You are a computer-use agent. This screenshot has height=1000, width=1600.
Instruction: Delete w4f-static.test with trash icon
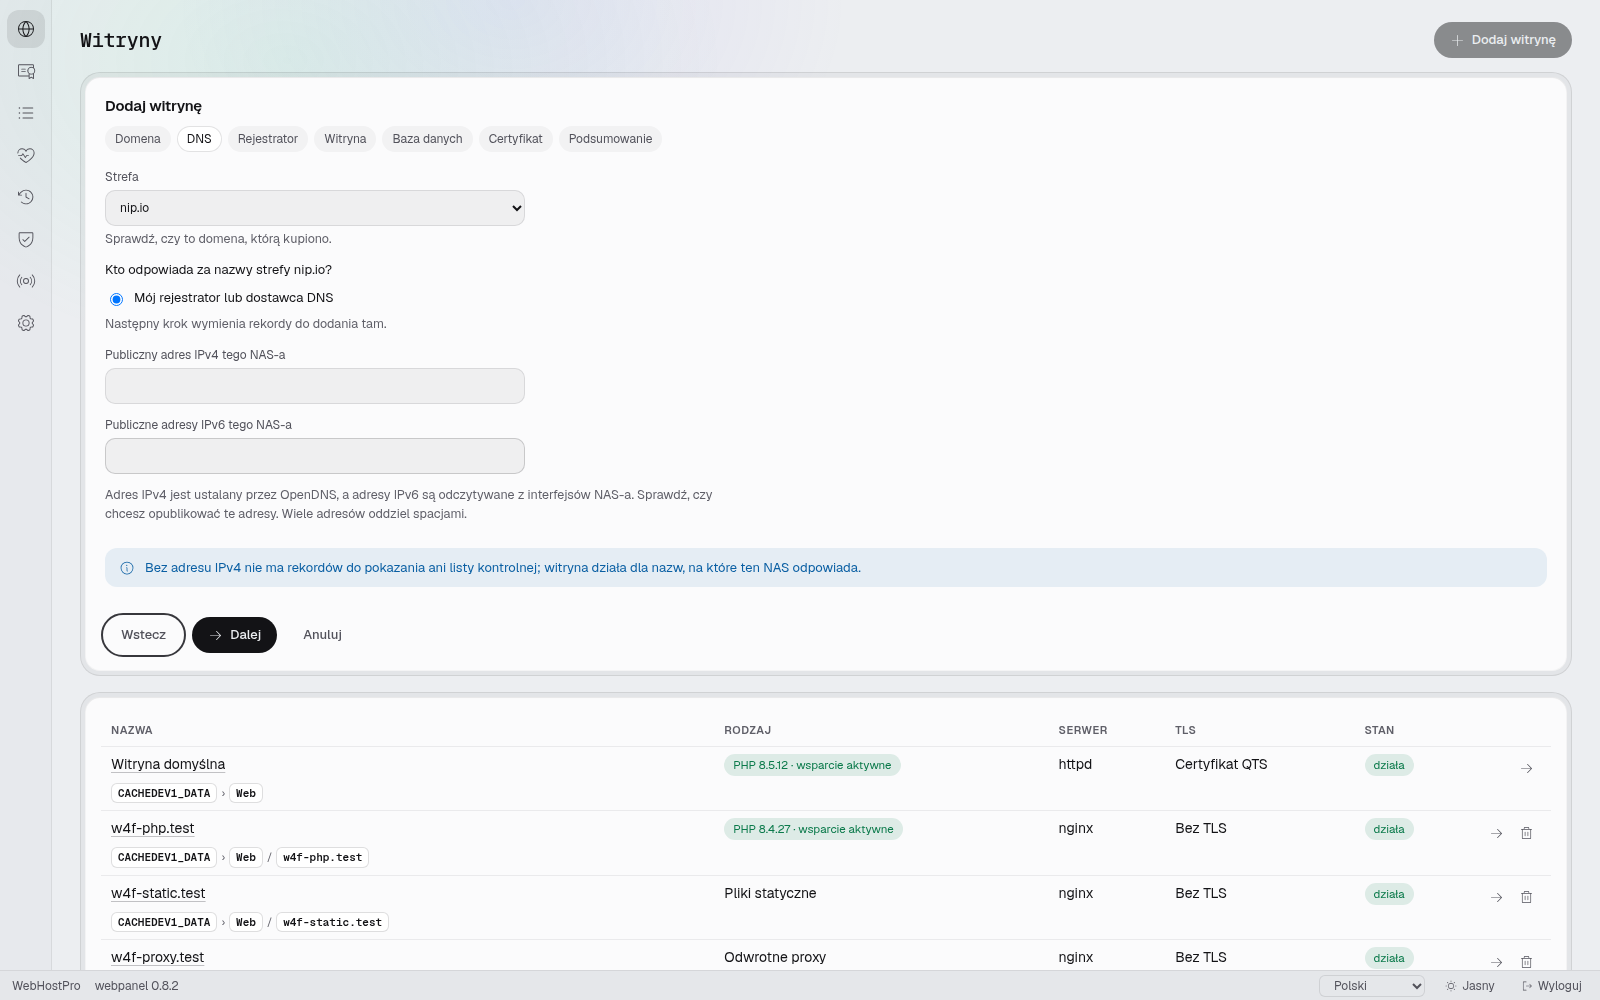pyautogui.click(x=1526, y=897)
